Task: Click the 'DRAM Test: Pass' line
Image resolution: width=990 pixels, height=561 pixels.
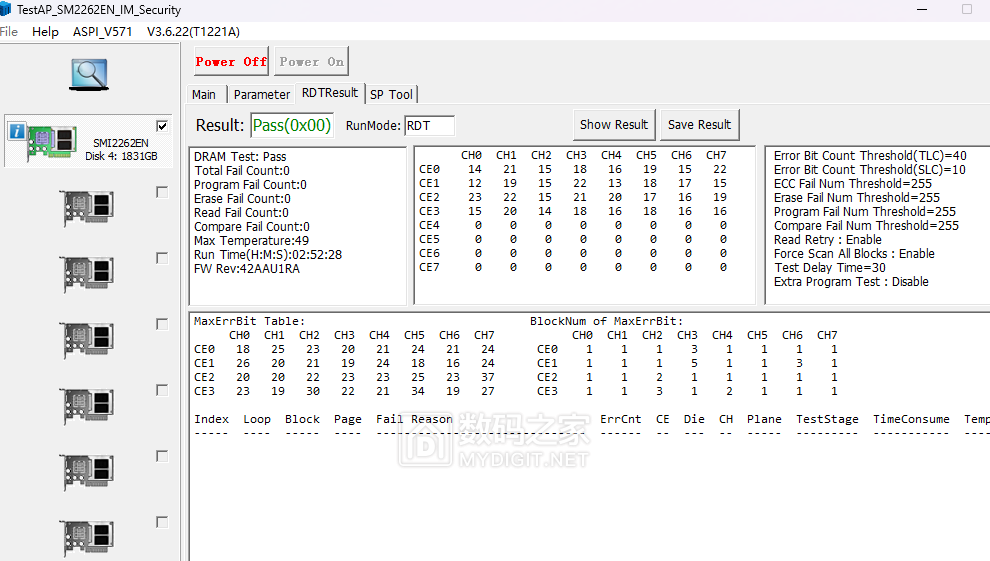Action: [x=240, y=156]
